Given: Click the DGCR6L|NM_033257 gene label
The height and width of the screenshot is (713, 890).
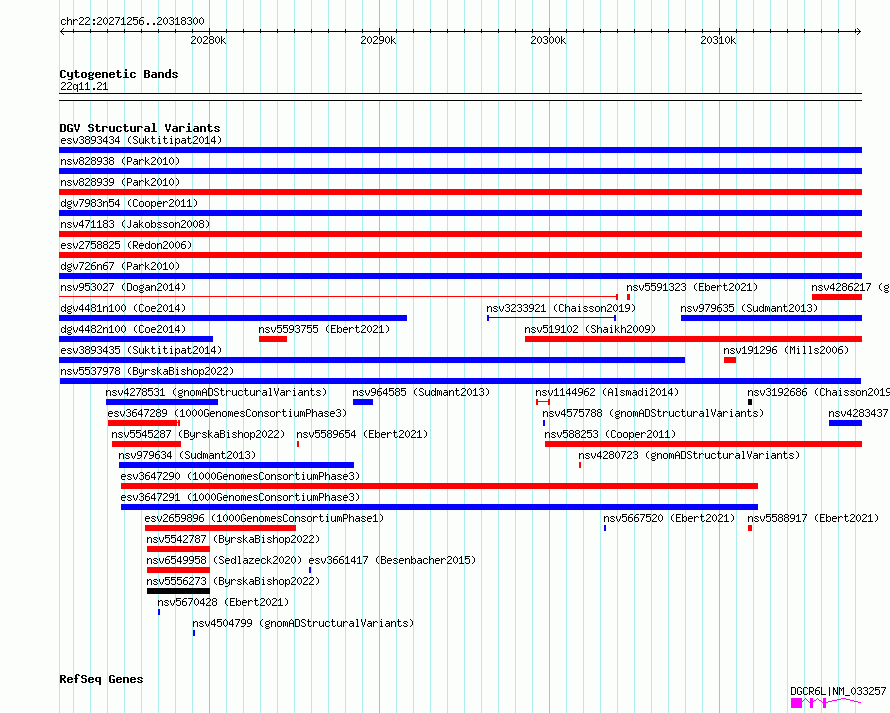Looking at the screenshot, I should click(x=838, y=691).
